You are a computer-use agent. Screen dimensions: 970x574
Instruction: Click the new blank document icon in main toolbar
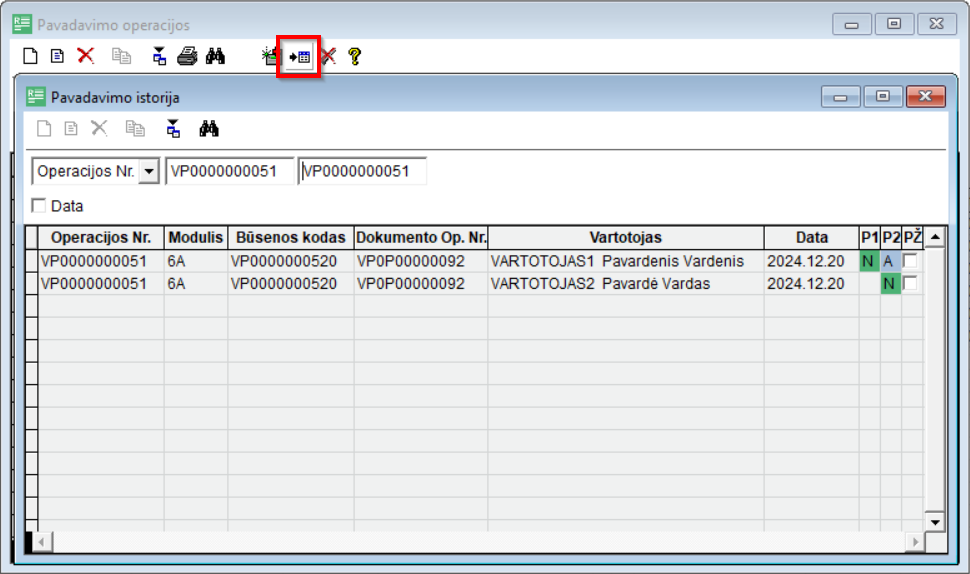[x=30, y=56]
